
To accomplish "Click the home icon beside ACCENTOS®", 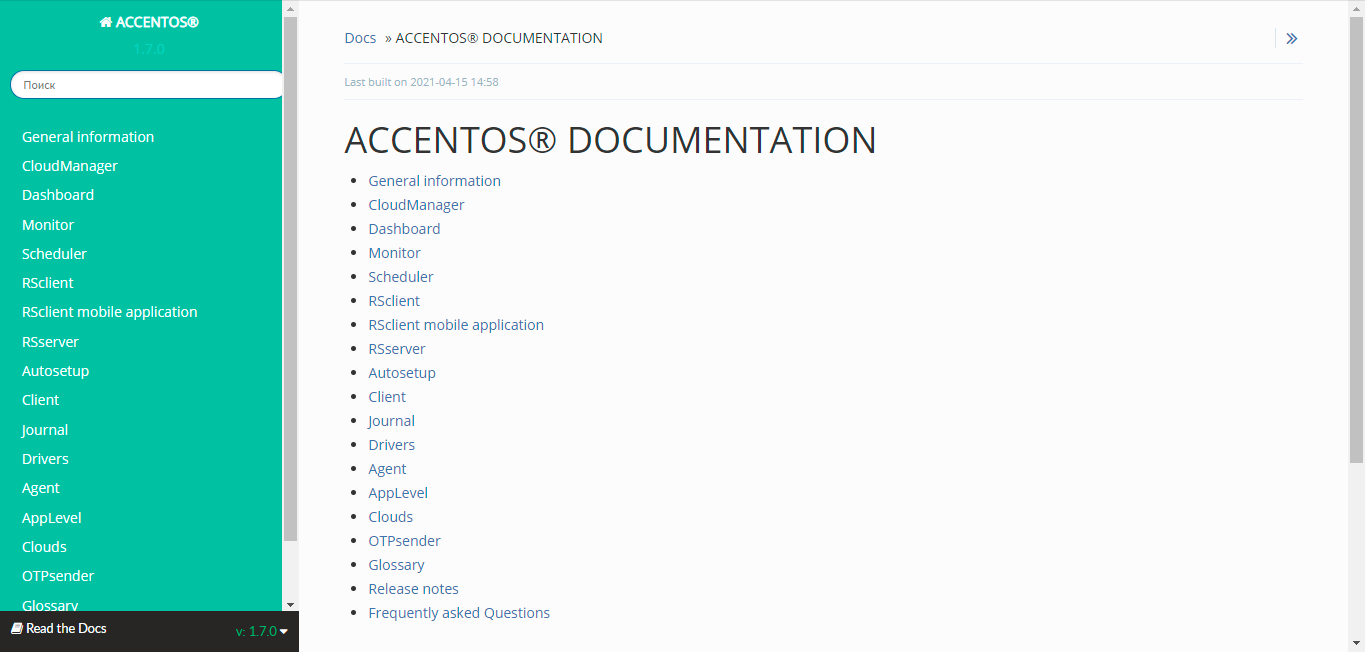I will [105, 22].
